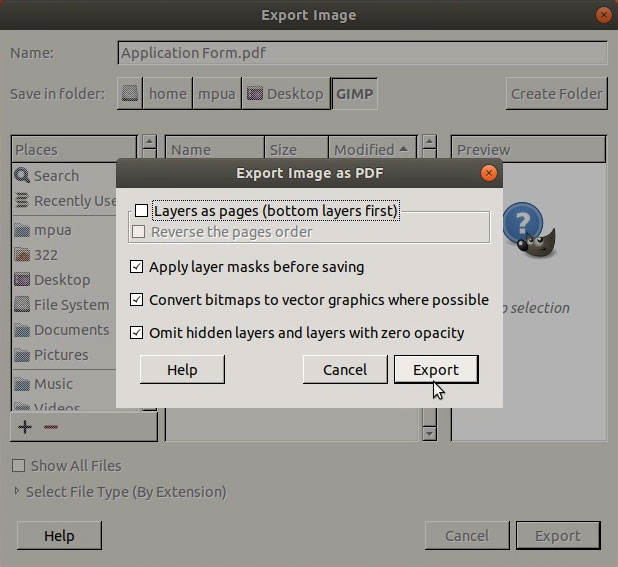Sort files by Size column

point(296,149)
